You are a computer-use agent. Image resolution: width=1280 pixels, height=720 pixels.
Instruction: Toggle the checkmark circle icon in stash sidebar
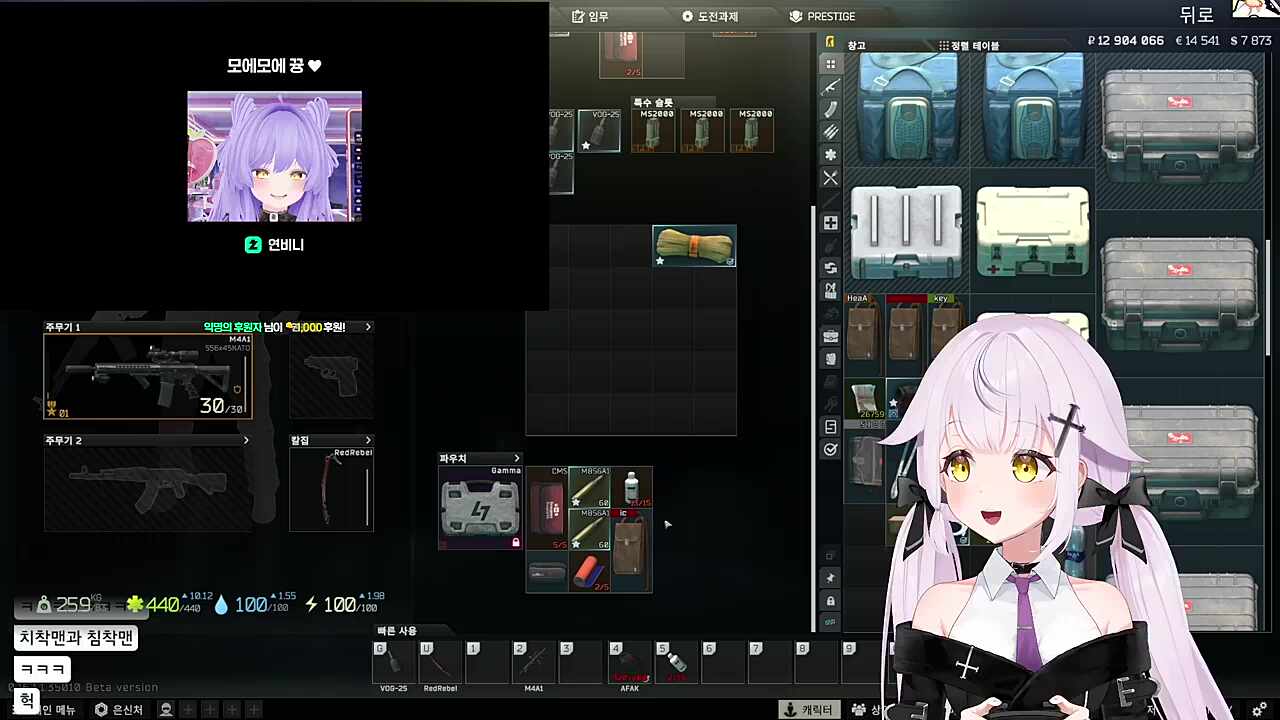pyautogui.click(x=830, y=450)
